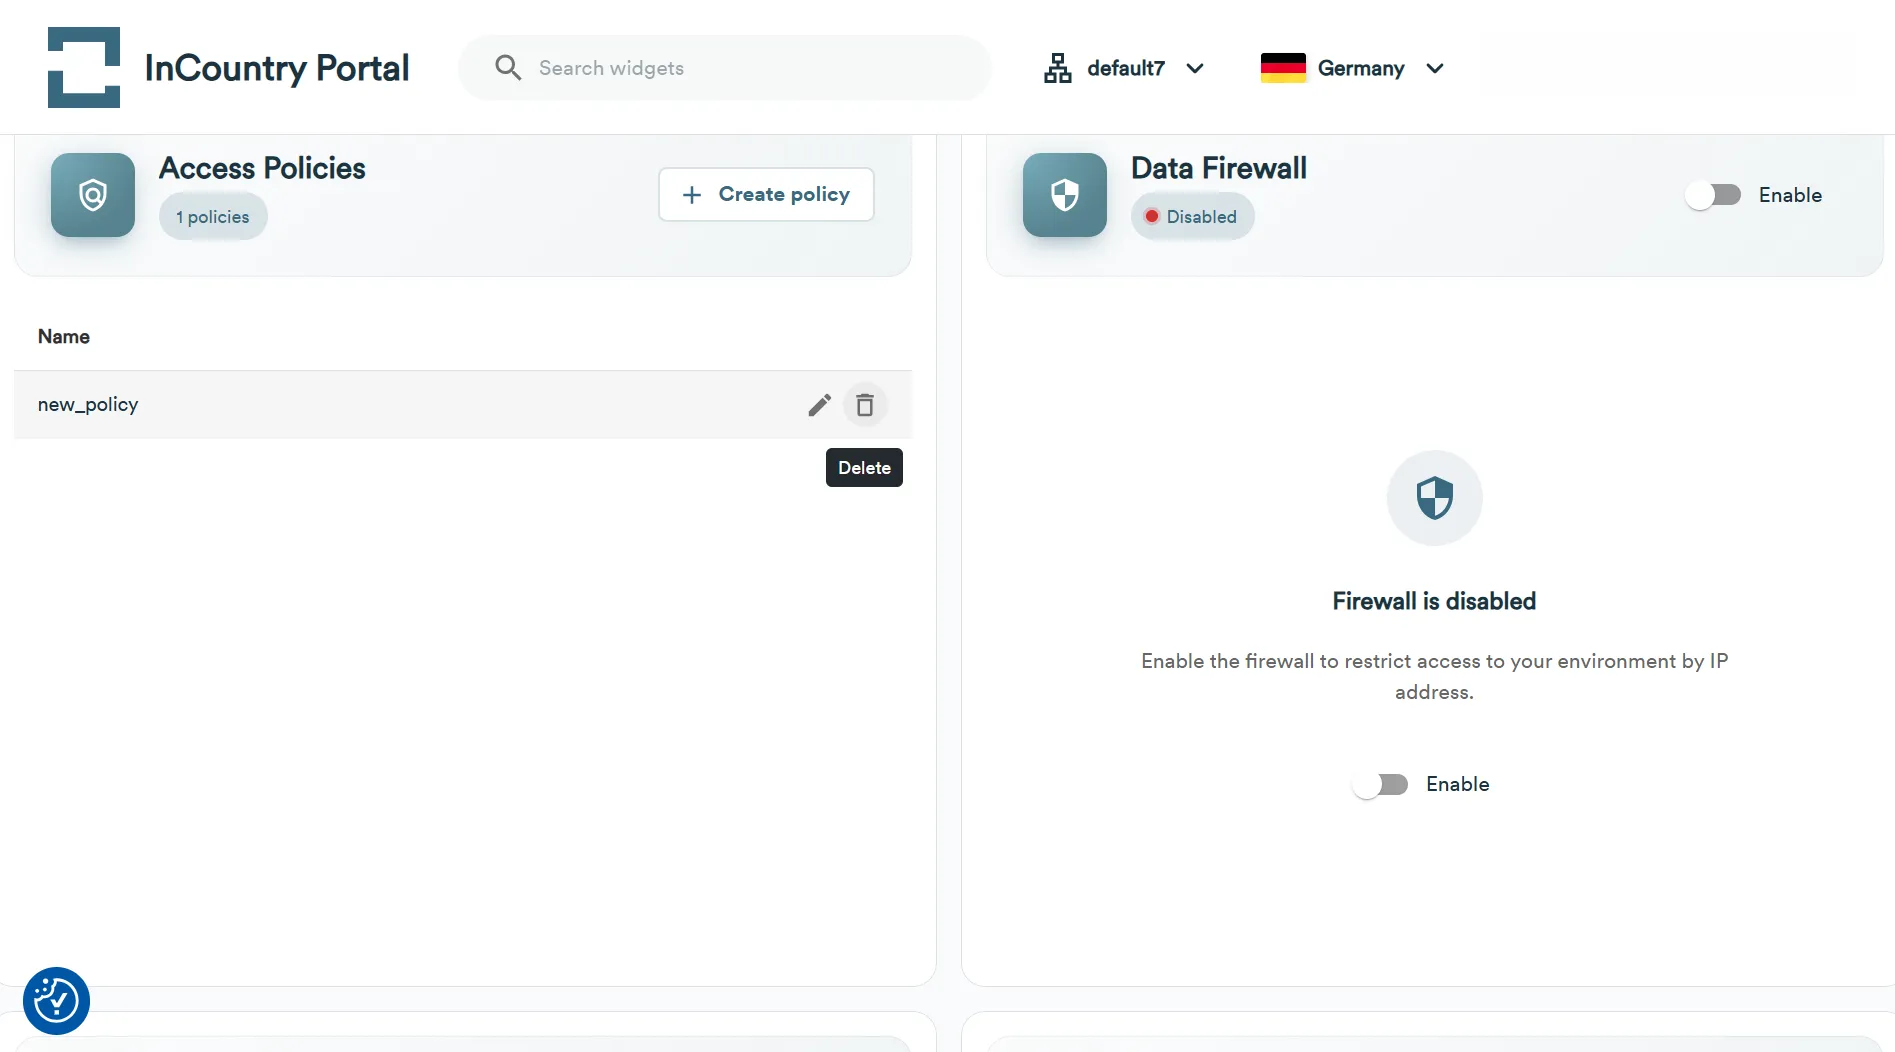
Task: Click the Access Policies shield icon
Action: coord(93,195)
